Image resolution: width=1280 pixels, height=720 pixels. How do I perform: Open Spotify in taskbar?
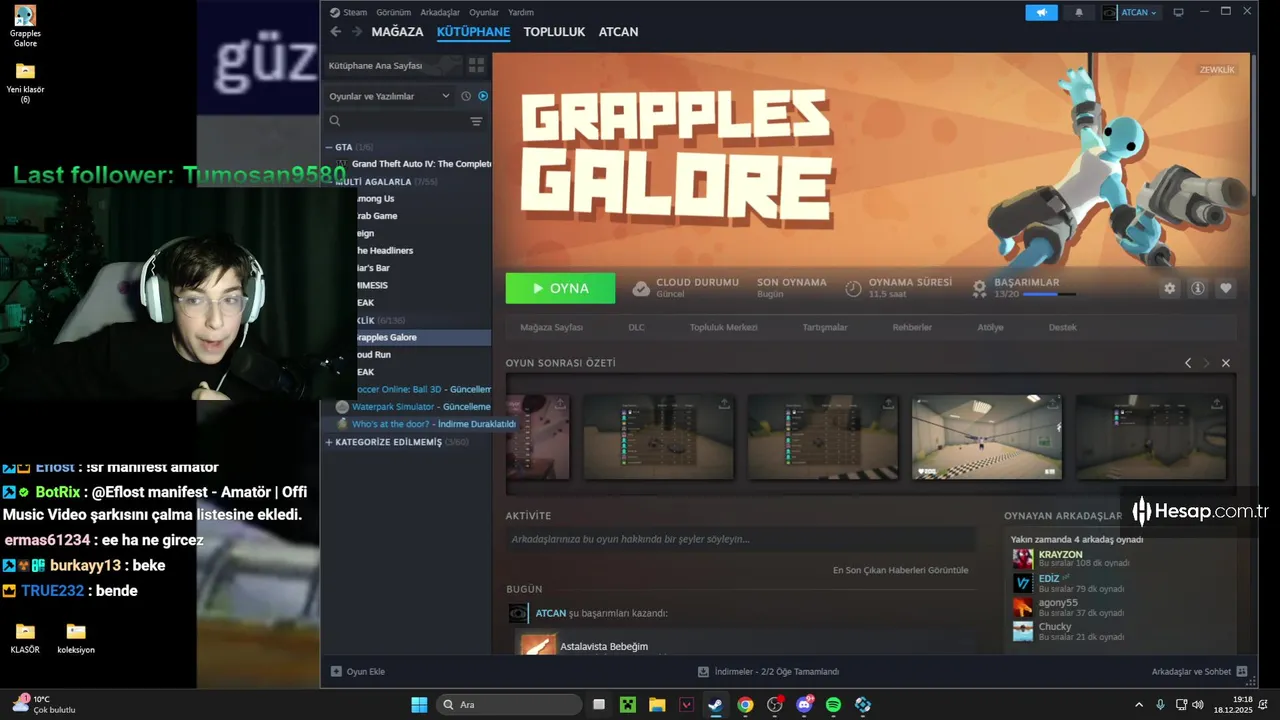833,704
